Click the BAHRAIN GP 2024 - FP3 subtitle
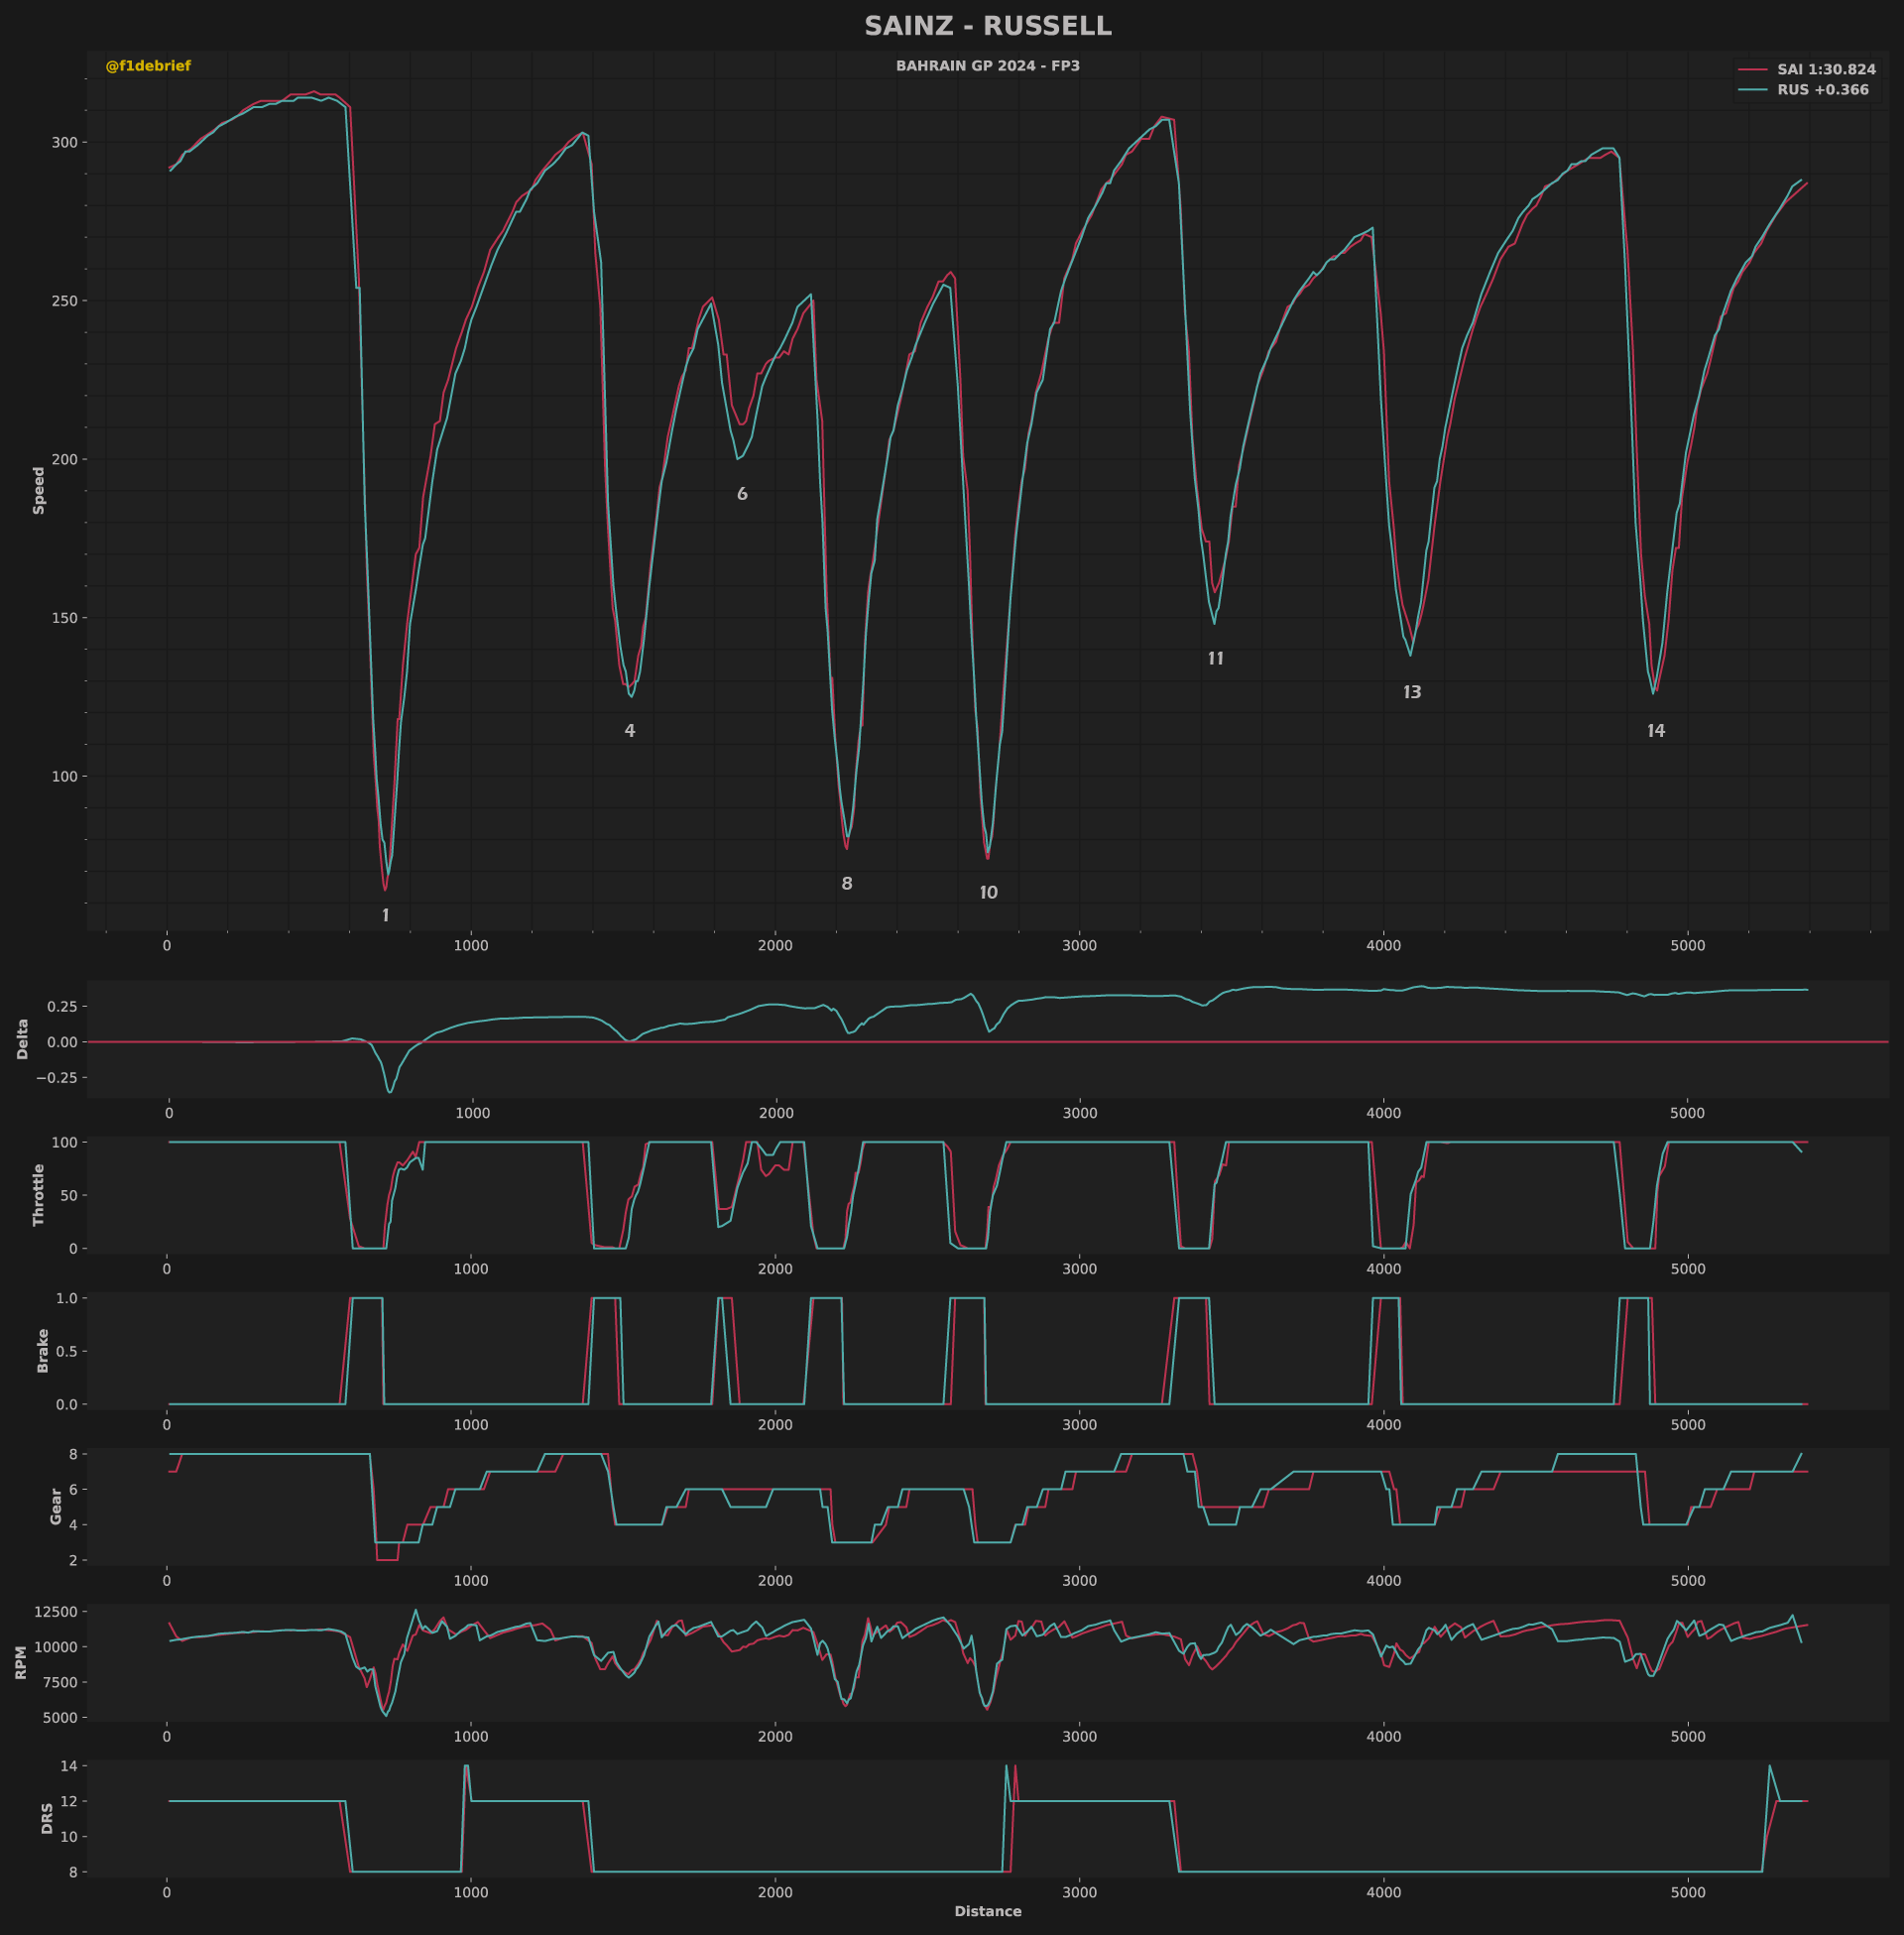Screen dimensions: 1904x1935 pos(987,66)
